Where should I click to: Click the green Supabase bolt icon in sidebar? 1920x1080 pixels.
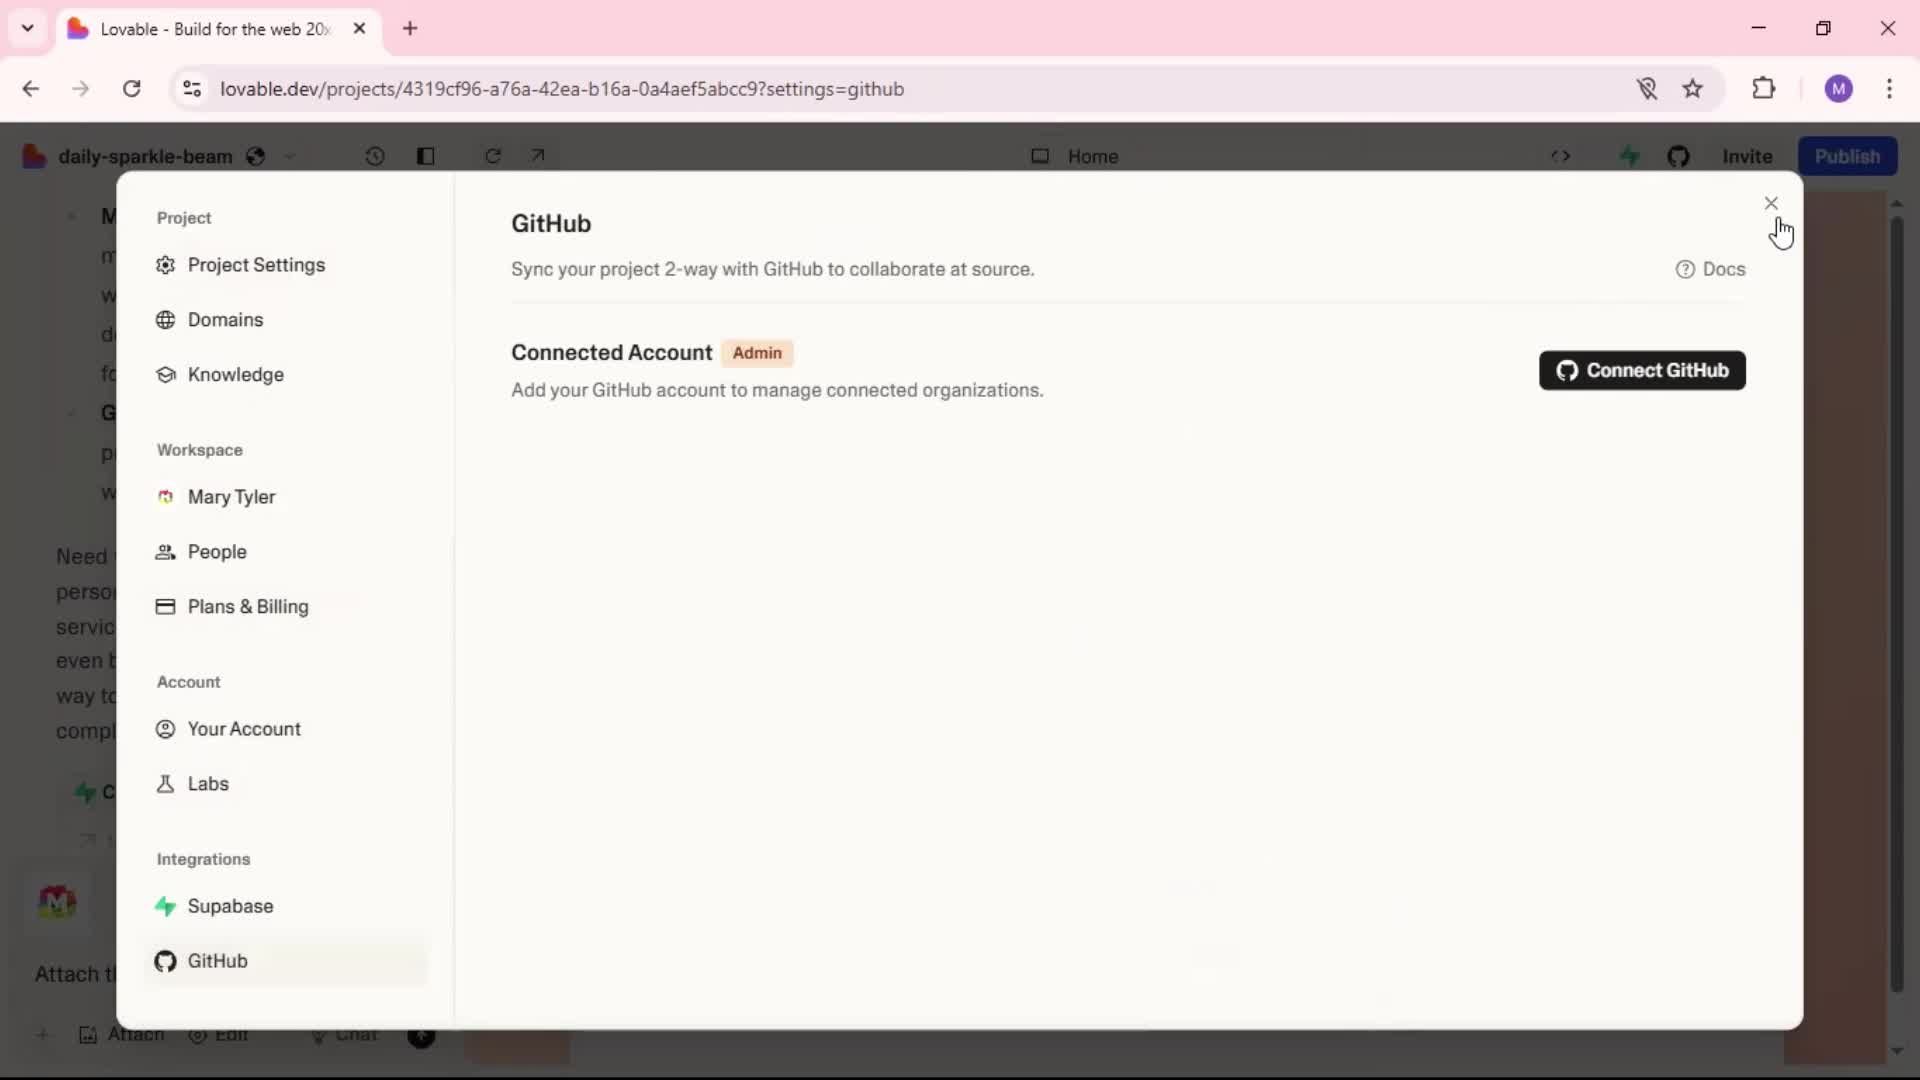pos(166,906)
